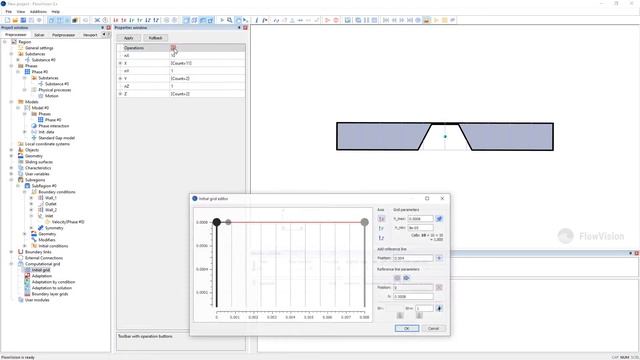Collapse the Computational grid tree node
The height and width of the screenshot is (360, 640).
[x=11, y=264]
